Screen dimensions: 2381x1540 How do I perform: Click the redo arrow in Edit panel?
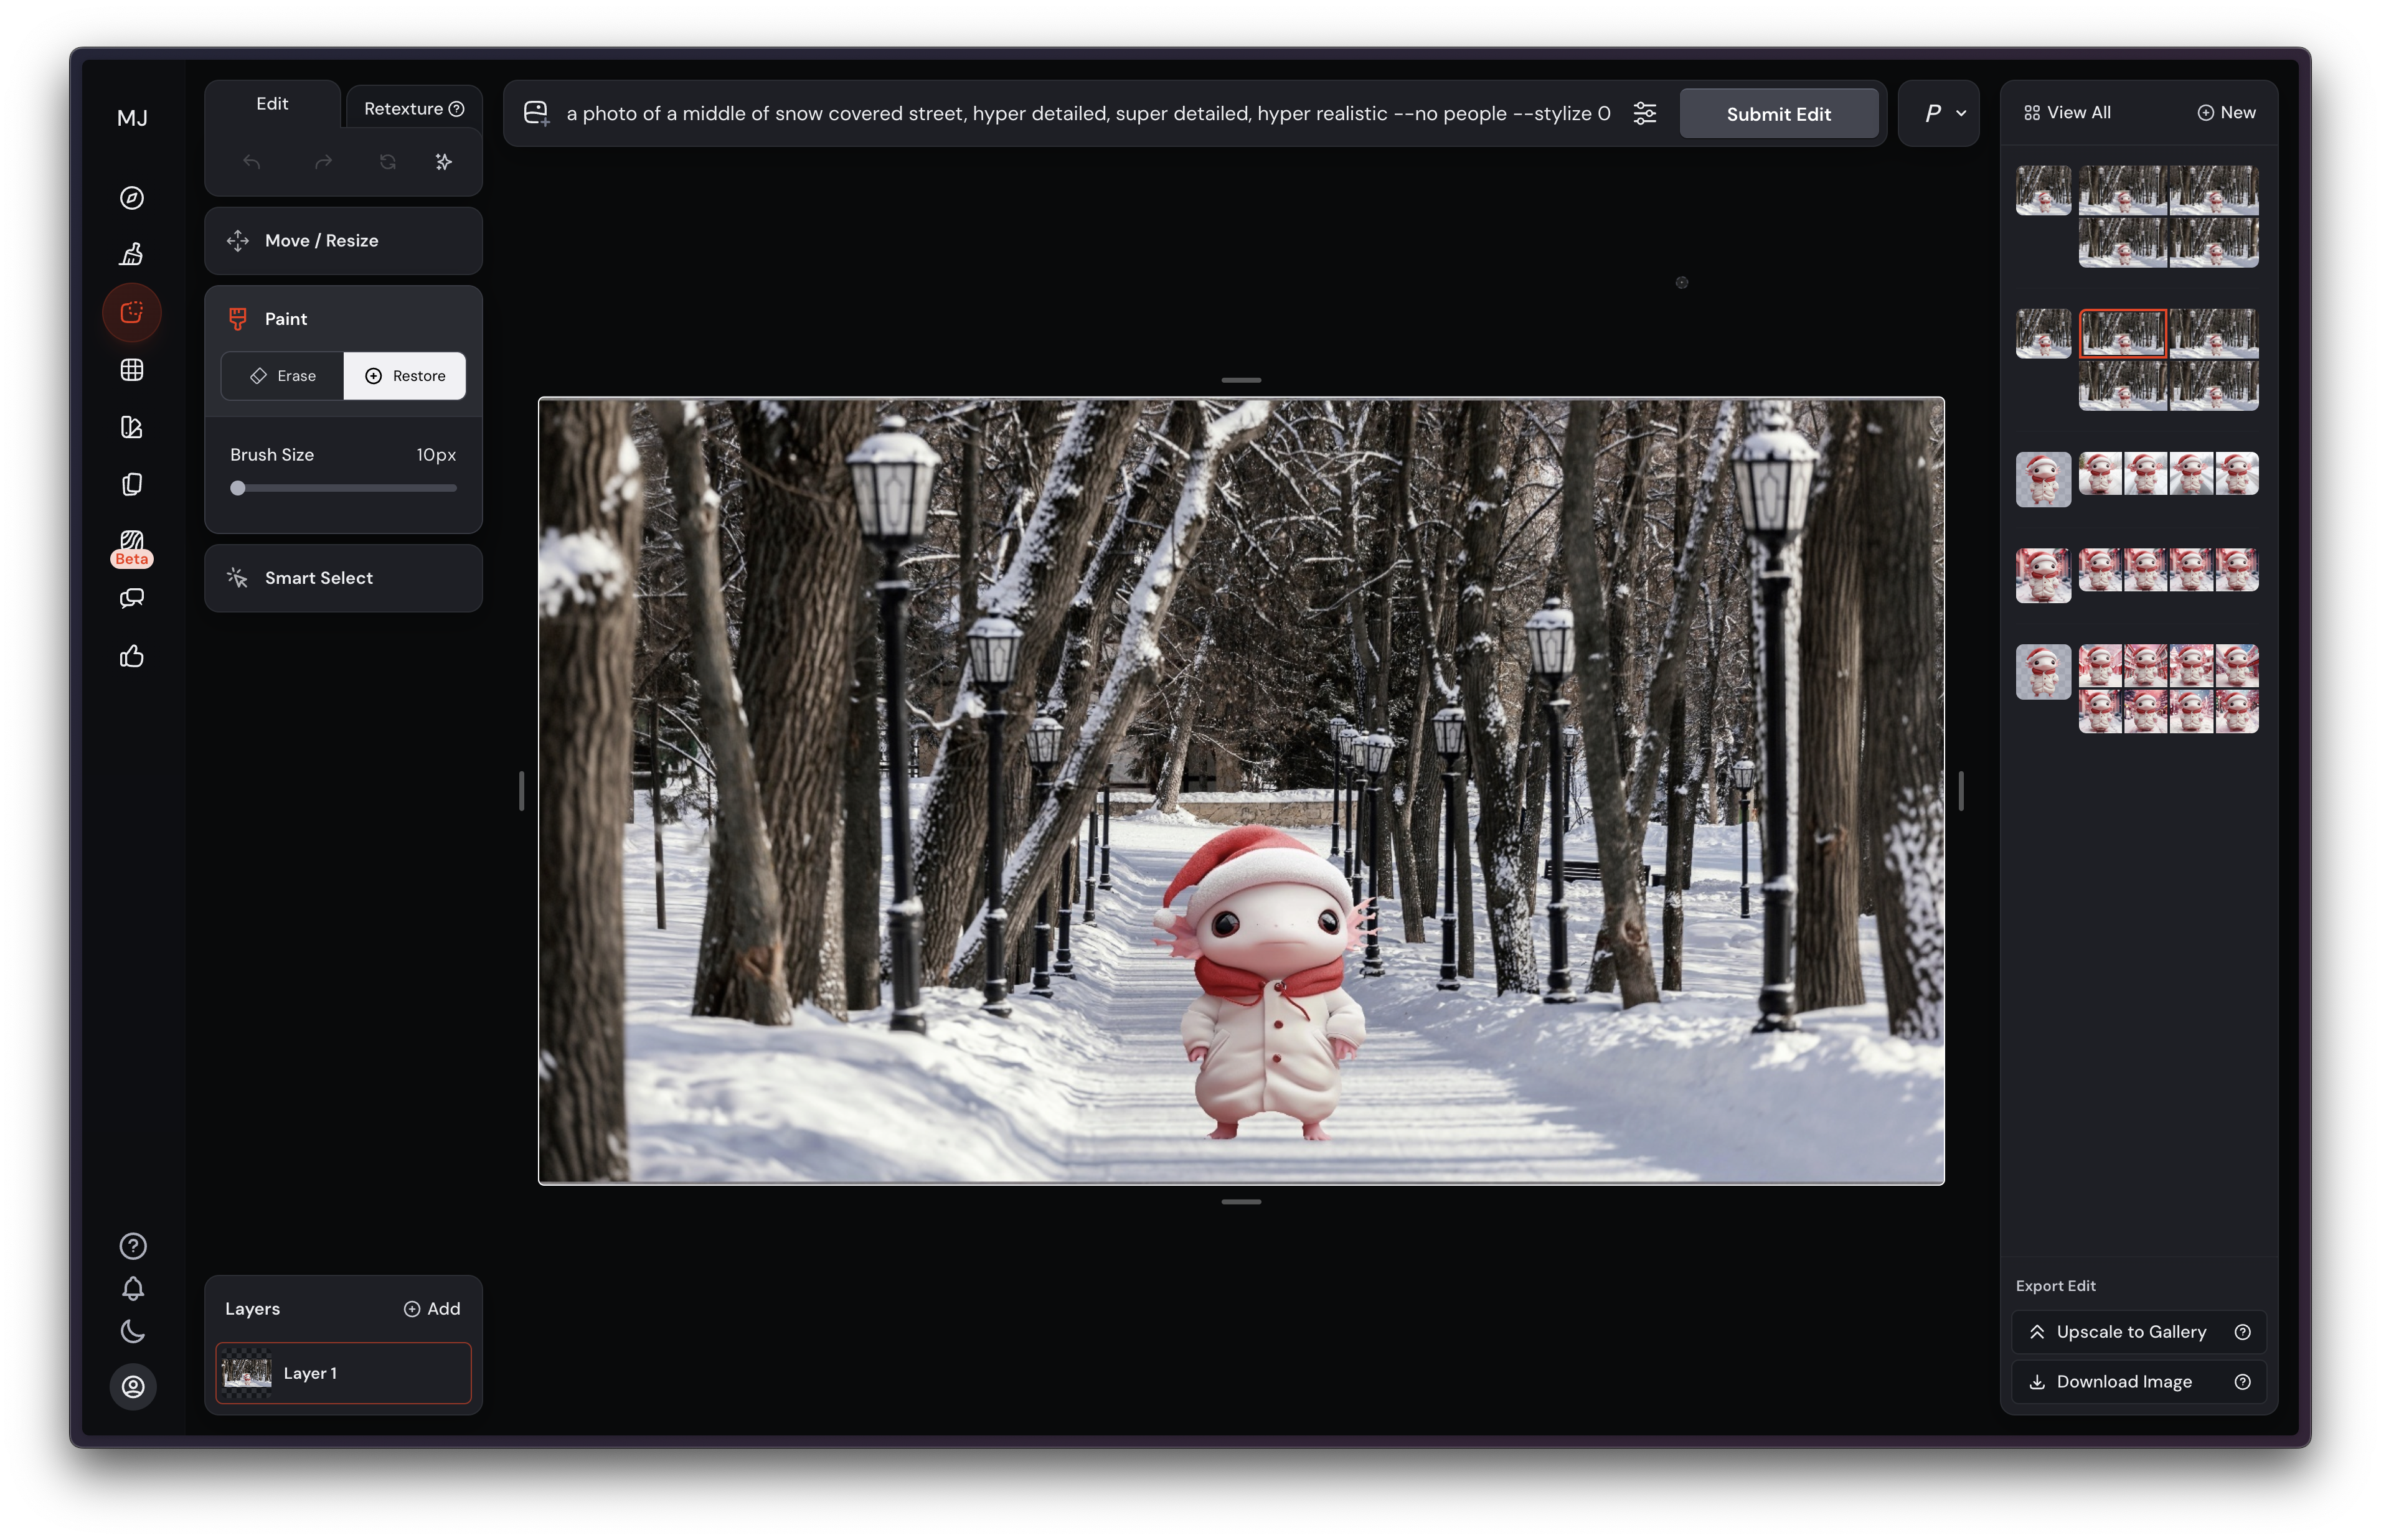point(323,162)
